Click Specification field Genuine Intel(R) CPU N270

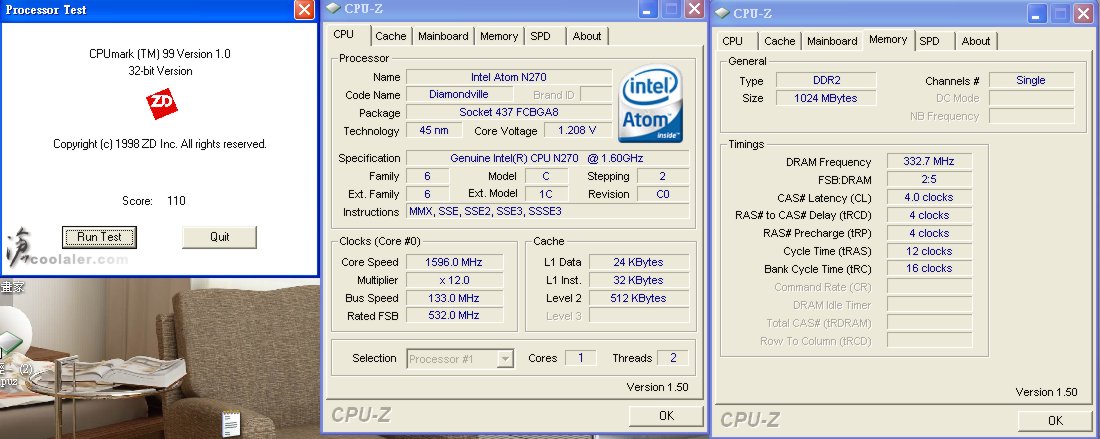point(547,158)
